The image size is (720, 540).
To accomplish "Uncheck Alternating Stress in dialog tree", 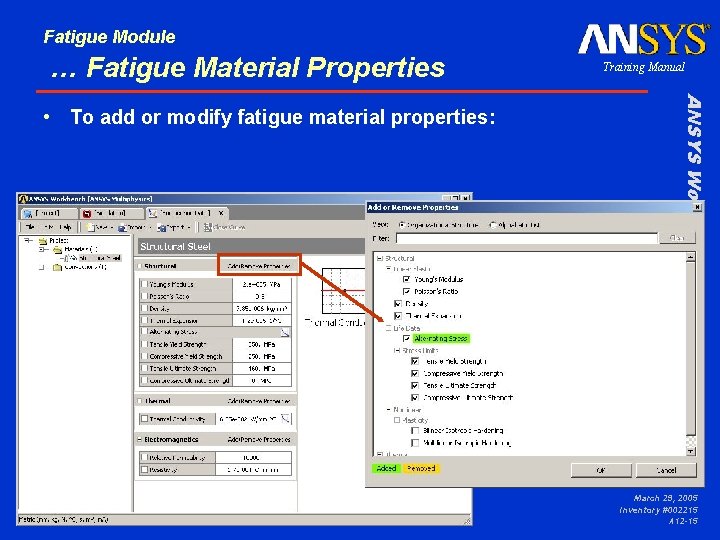I will click(x=406, y=338).
